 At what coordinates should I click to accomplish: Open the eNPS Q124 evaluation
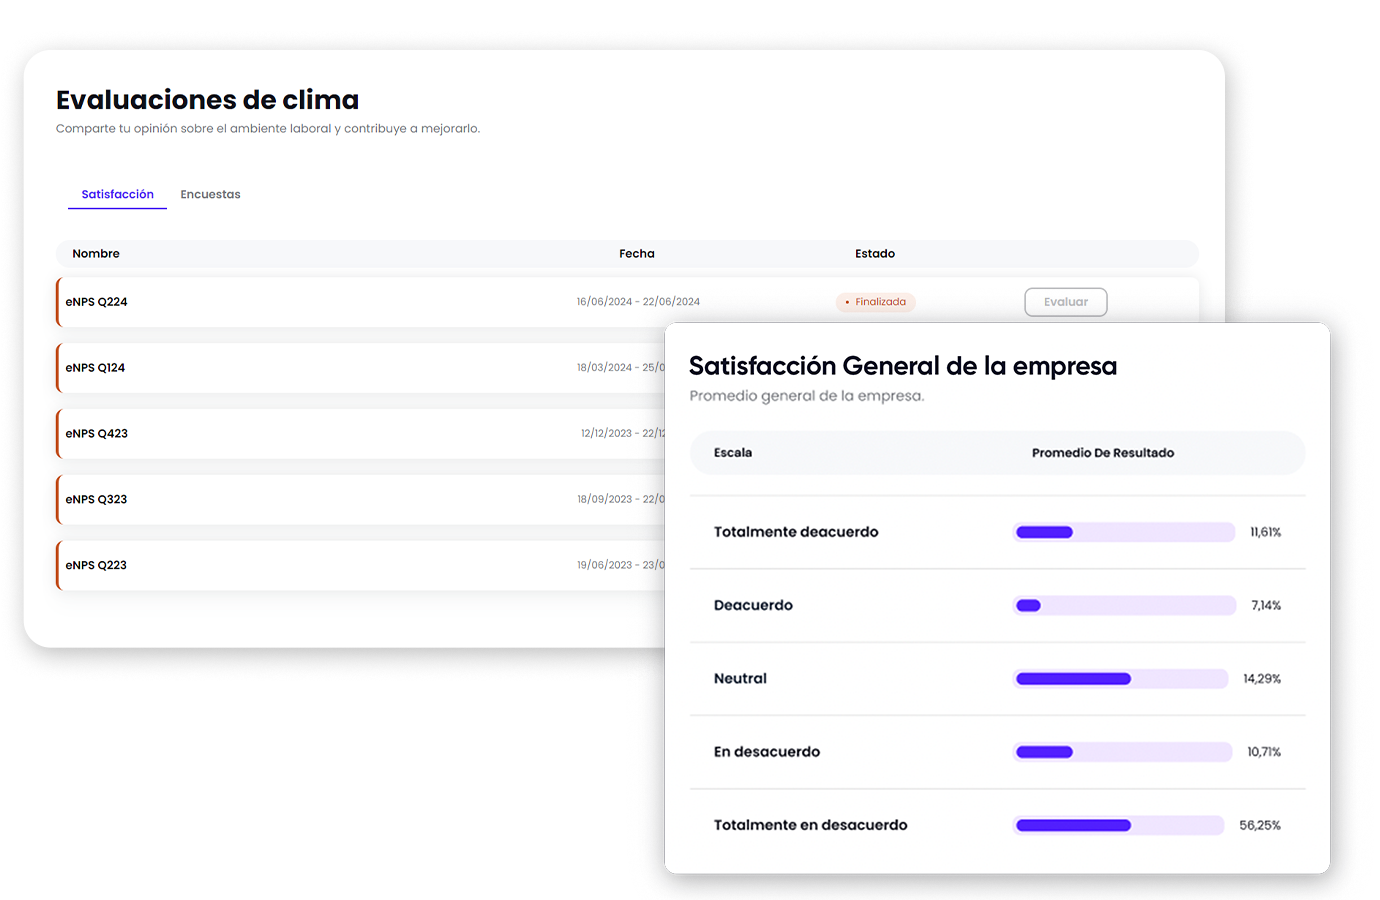(96, 368)
